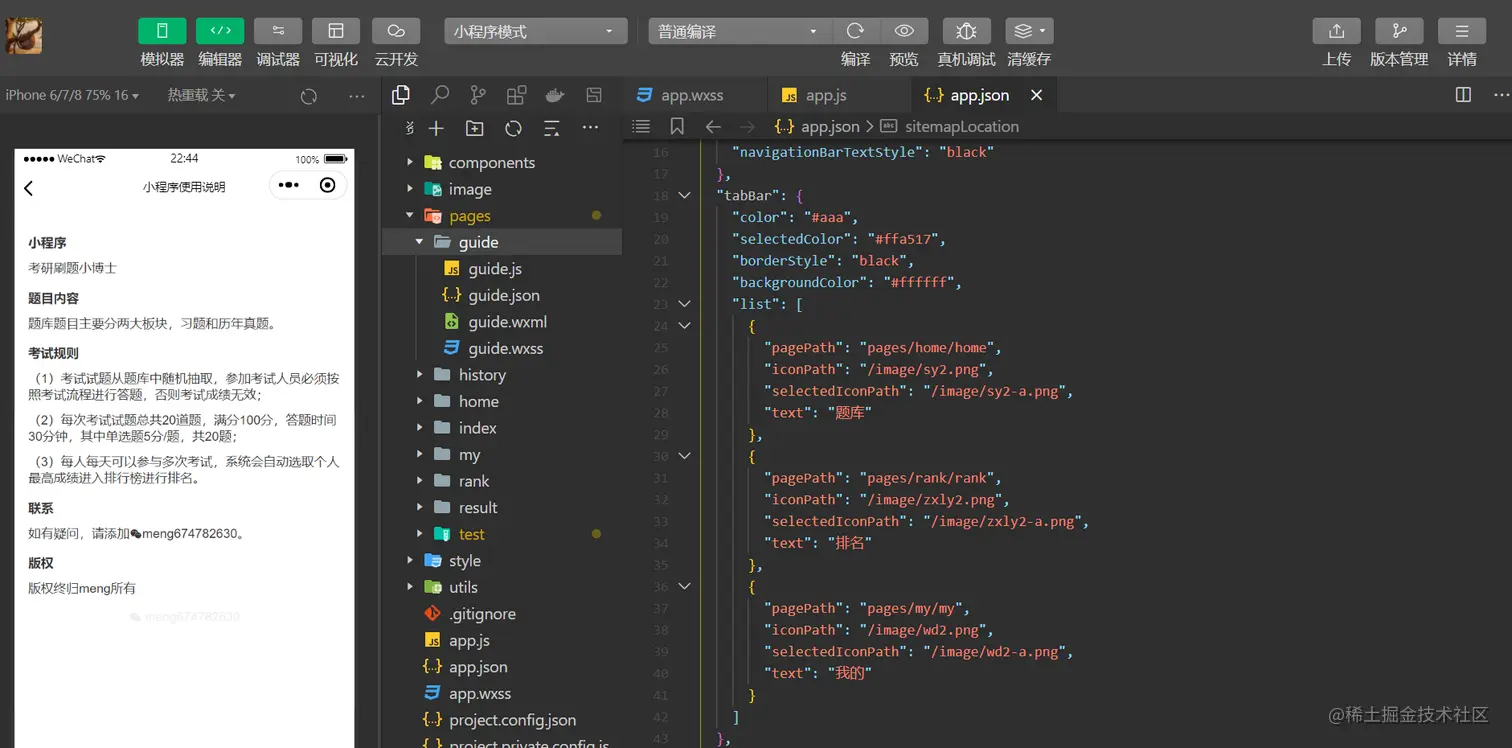Refresh the file explorer tree
This screenshot has width=1512, height=748.
(513, 128)
